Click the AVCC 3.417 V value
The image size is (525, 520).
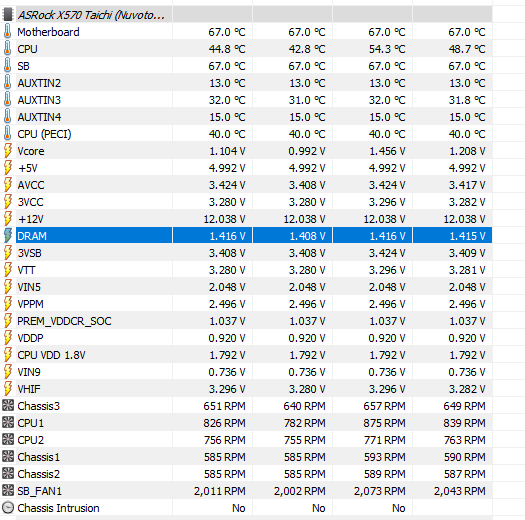[467, 185]
